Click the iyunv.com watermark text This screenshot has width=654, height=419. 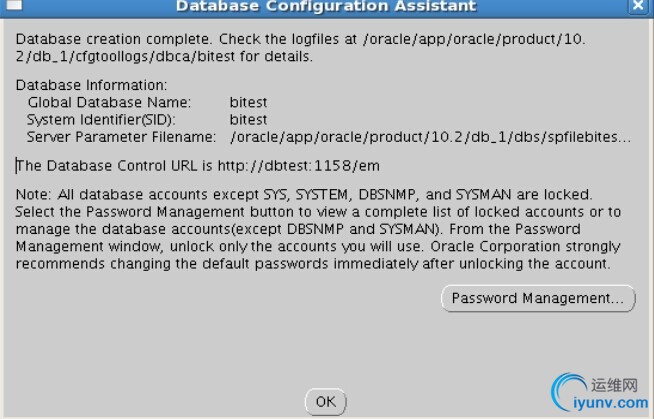610,403
